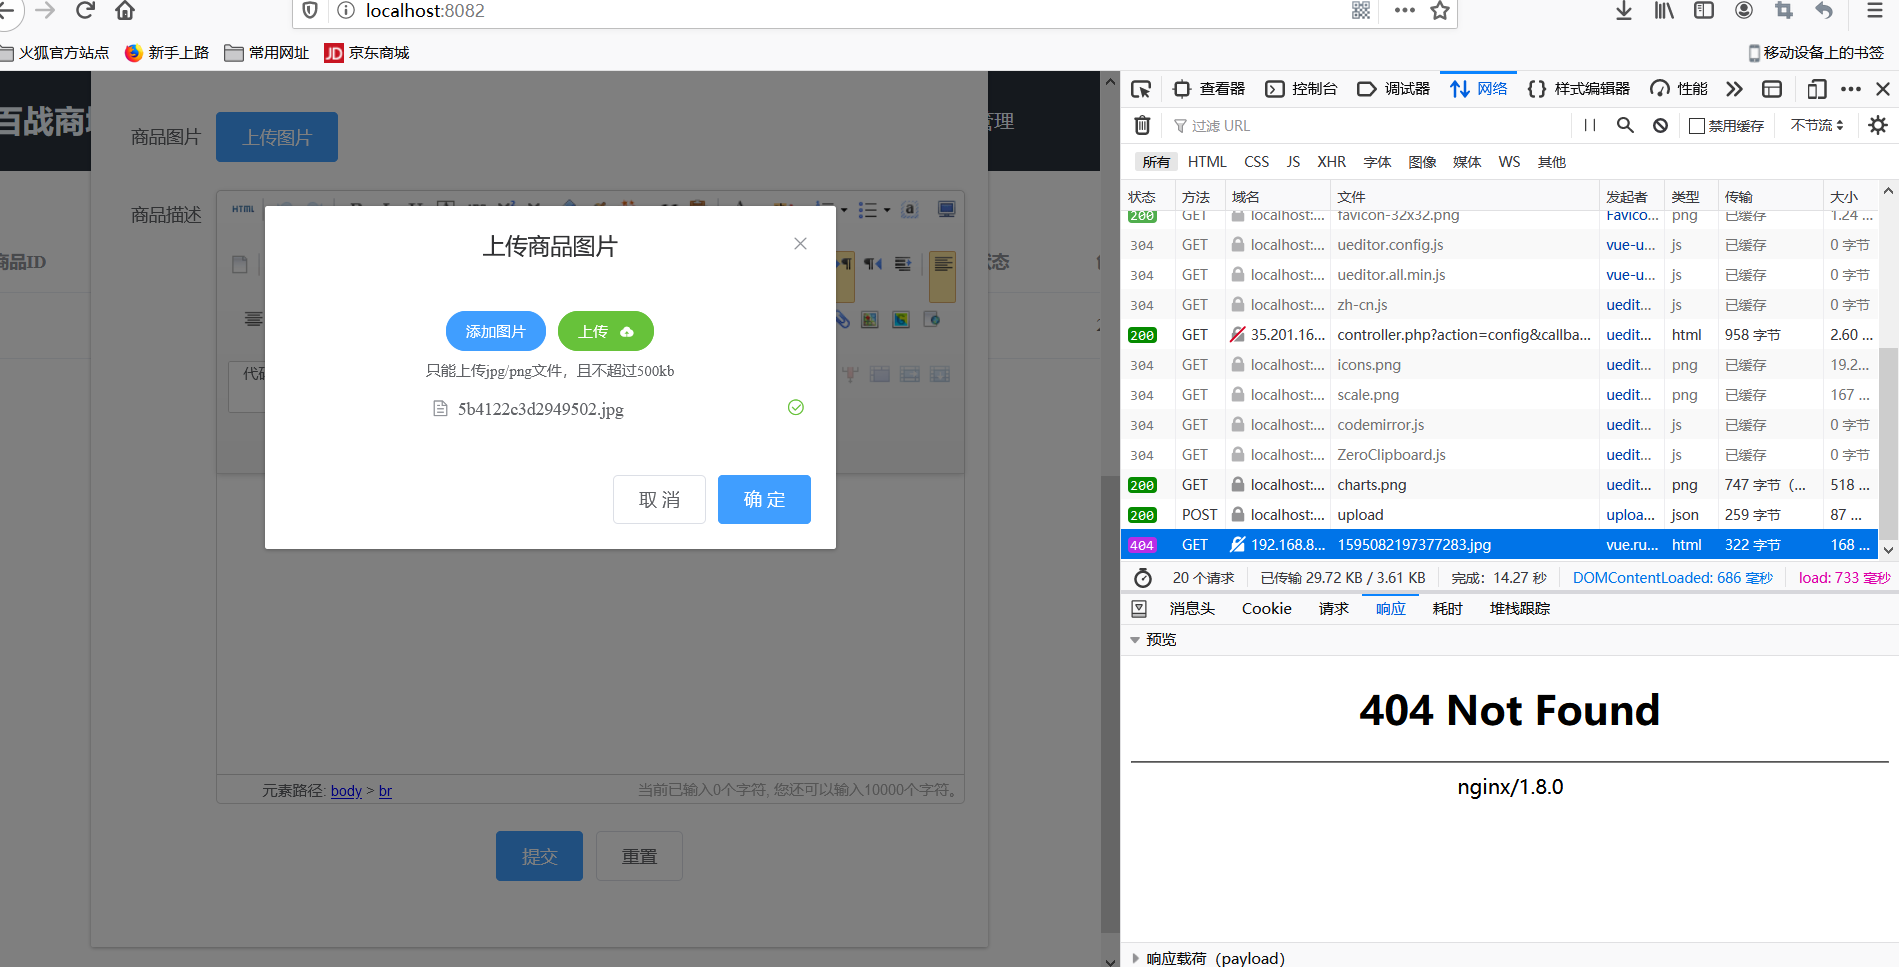Open the 耗时 timings tab
This screenshot has width=1899, height=967.
[x=1447, y=608]
